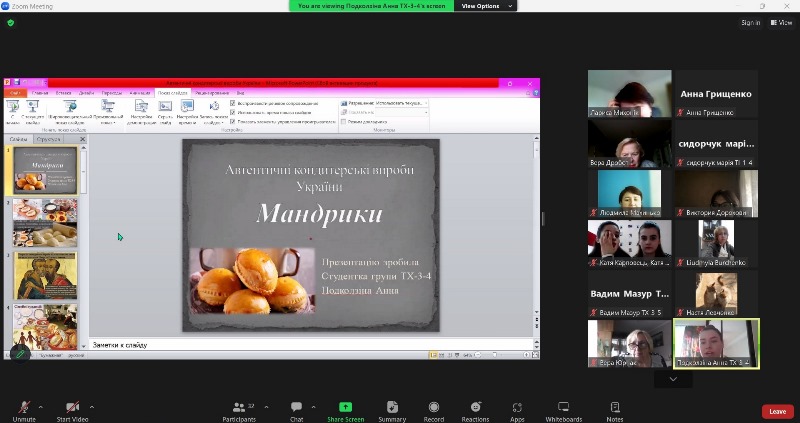This screenshot has height=423, width=800.
Task: Expand the arrow next to Participants
Action: pos(266,407)
